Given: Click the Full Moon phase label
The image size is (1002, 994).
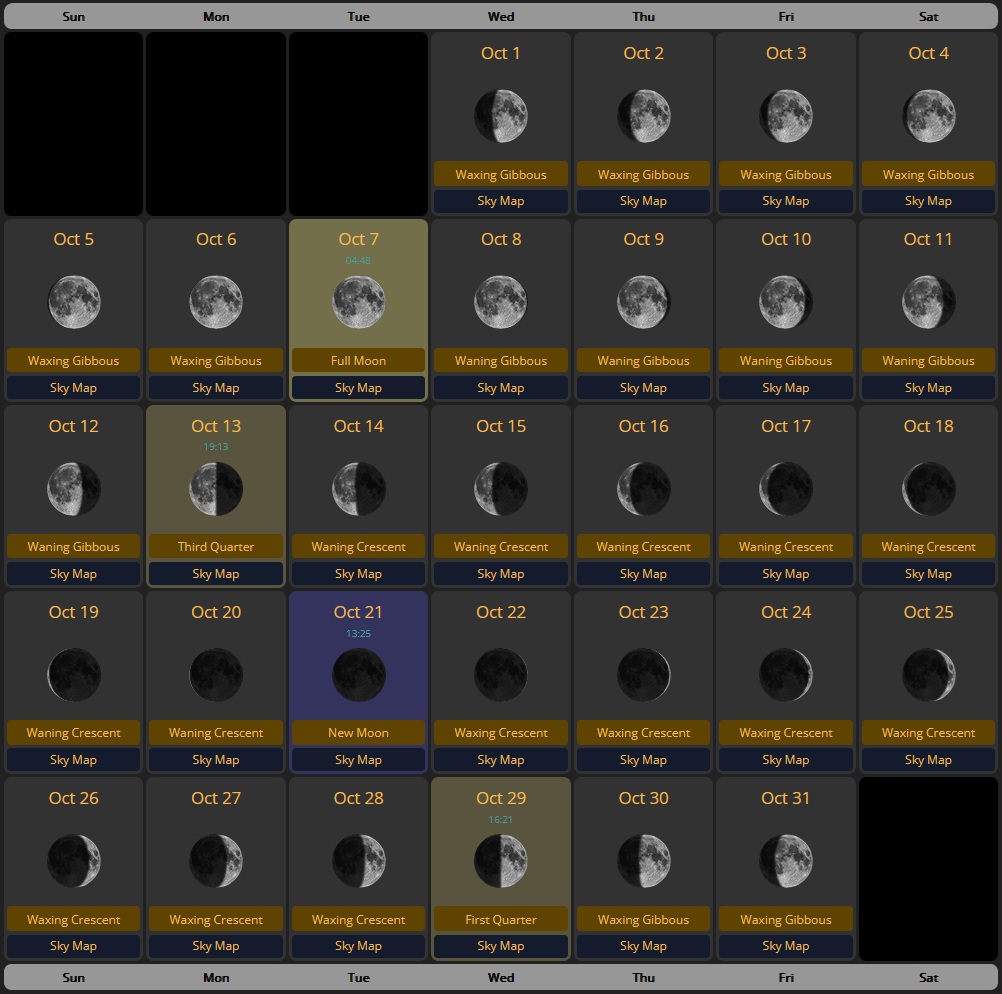Looking at the screenshot, I should [x=358, y=361].
